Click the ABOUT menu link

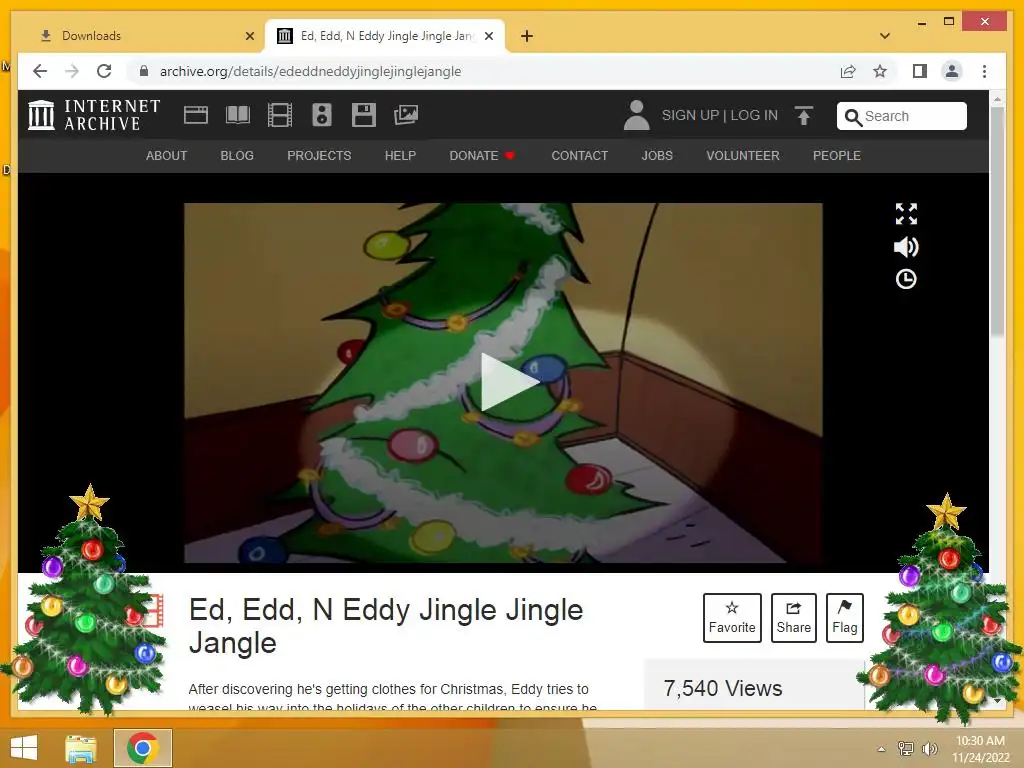pos(167,156)
